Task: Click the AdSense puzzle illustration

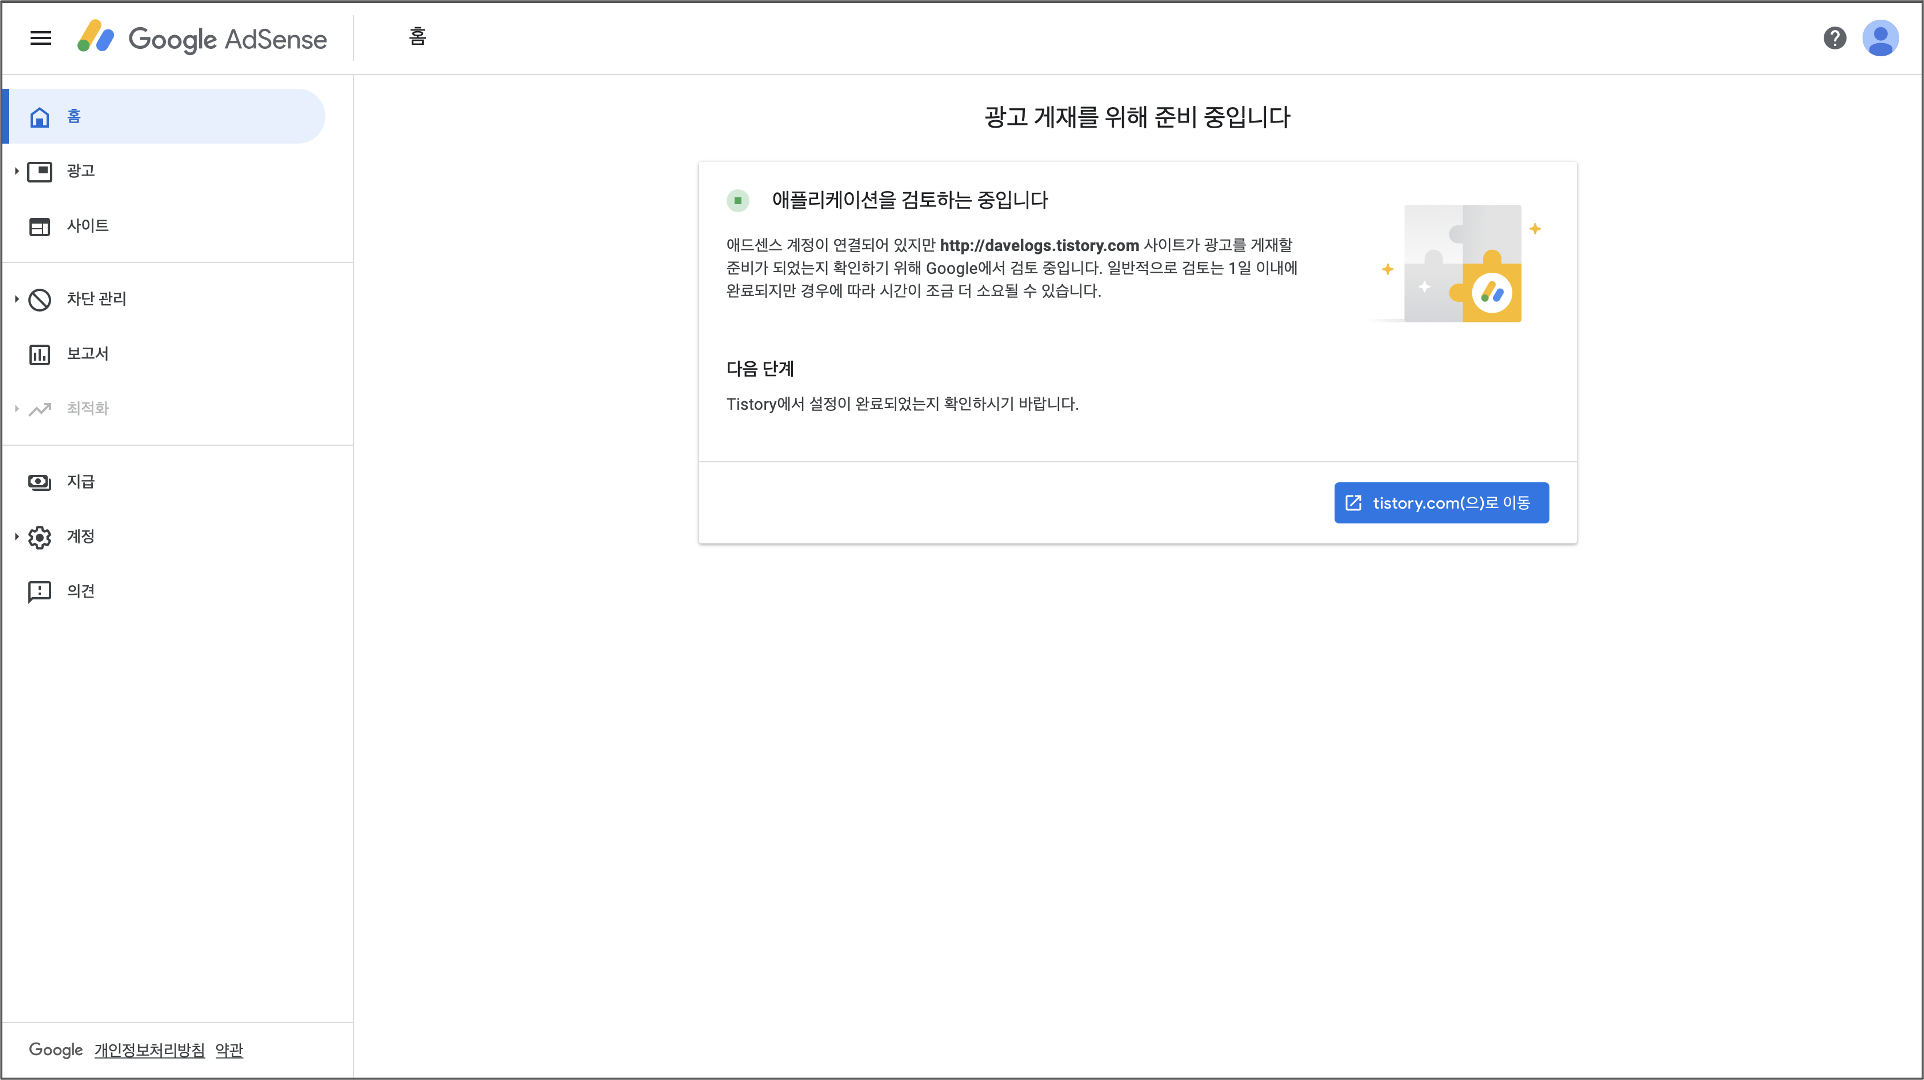Action: 1461,264
